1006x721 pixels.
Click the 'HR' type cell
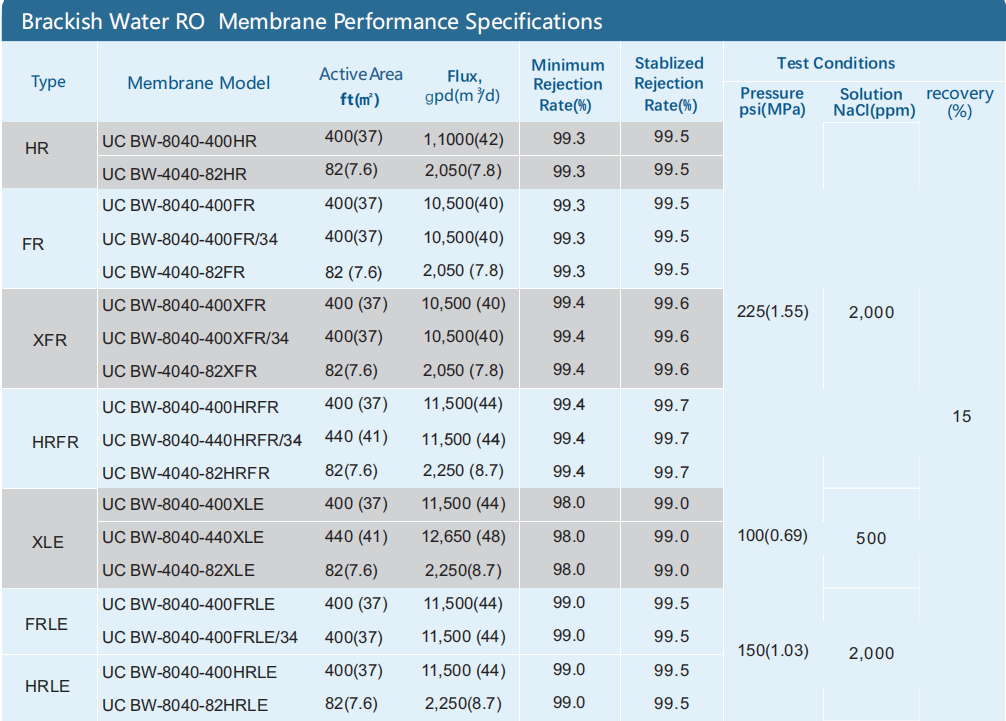37,149
